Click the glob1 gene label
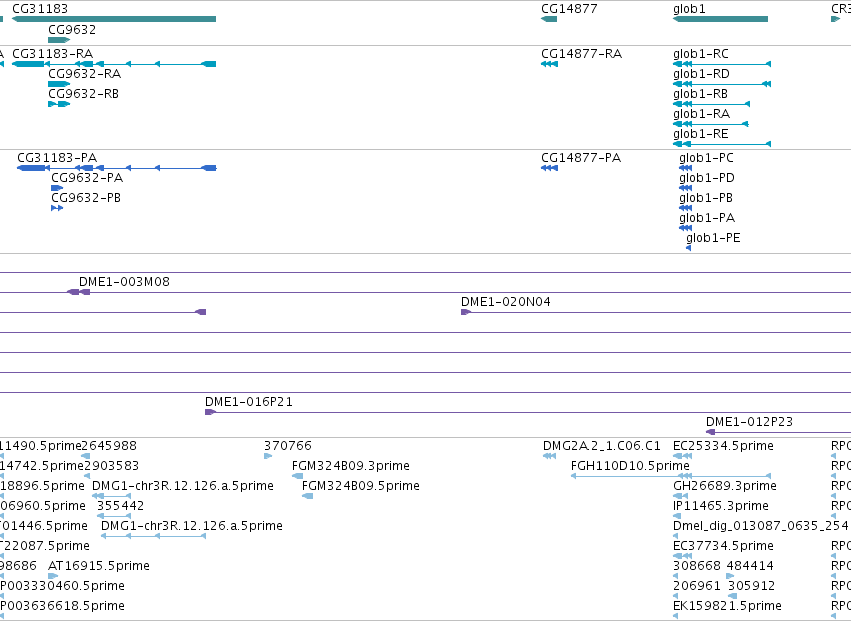The width and height of the screenshot is (851, 621). tap(689, 9)
